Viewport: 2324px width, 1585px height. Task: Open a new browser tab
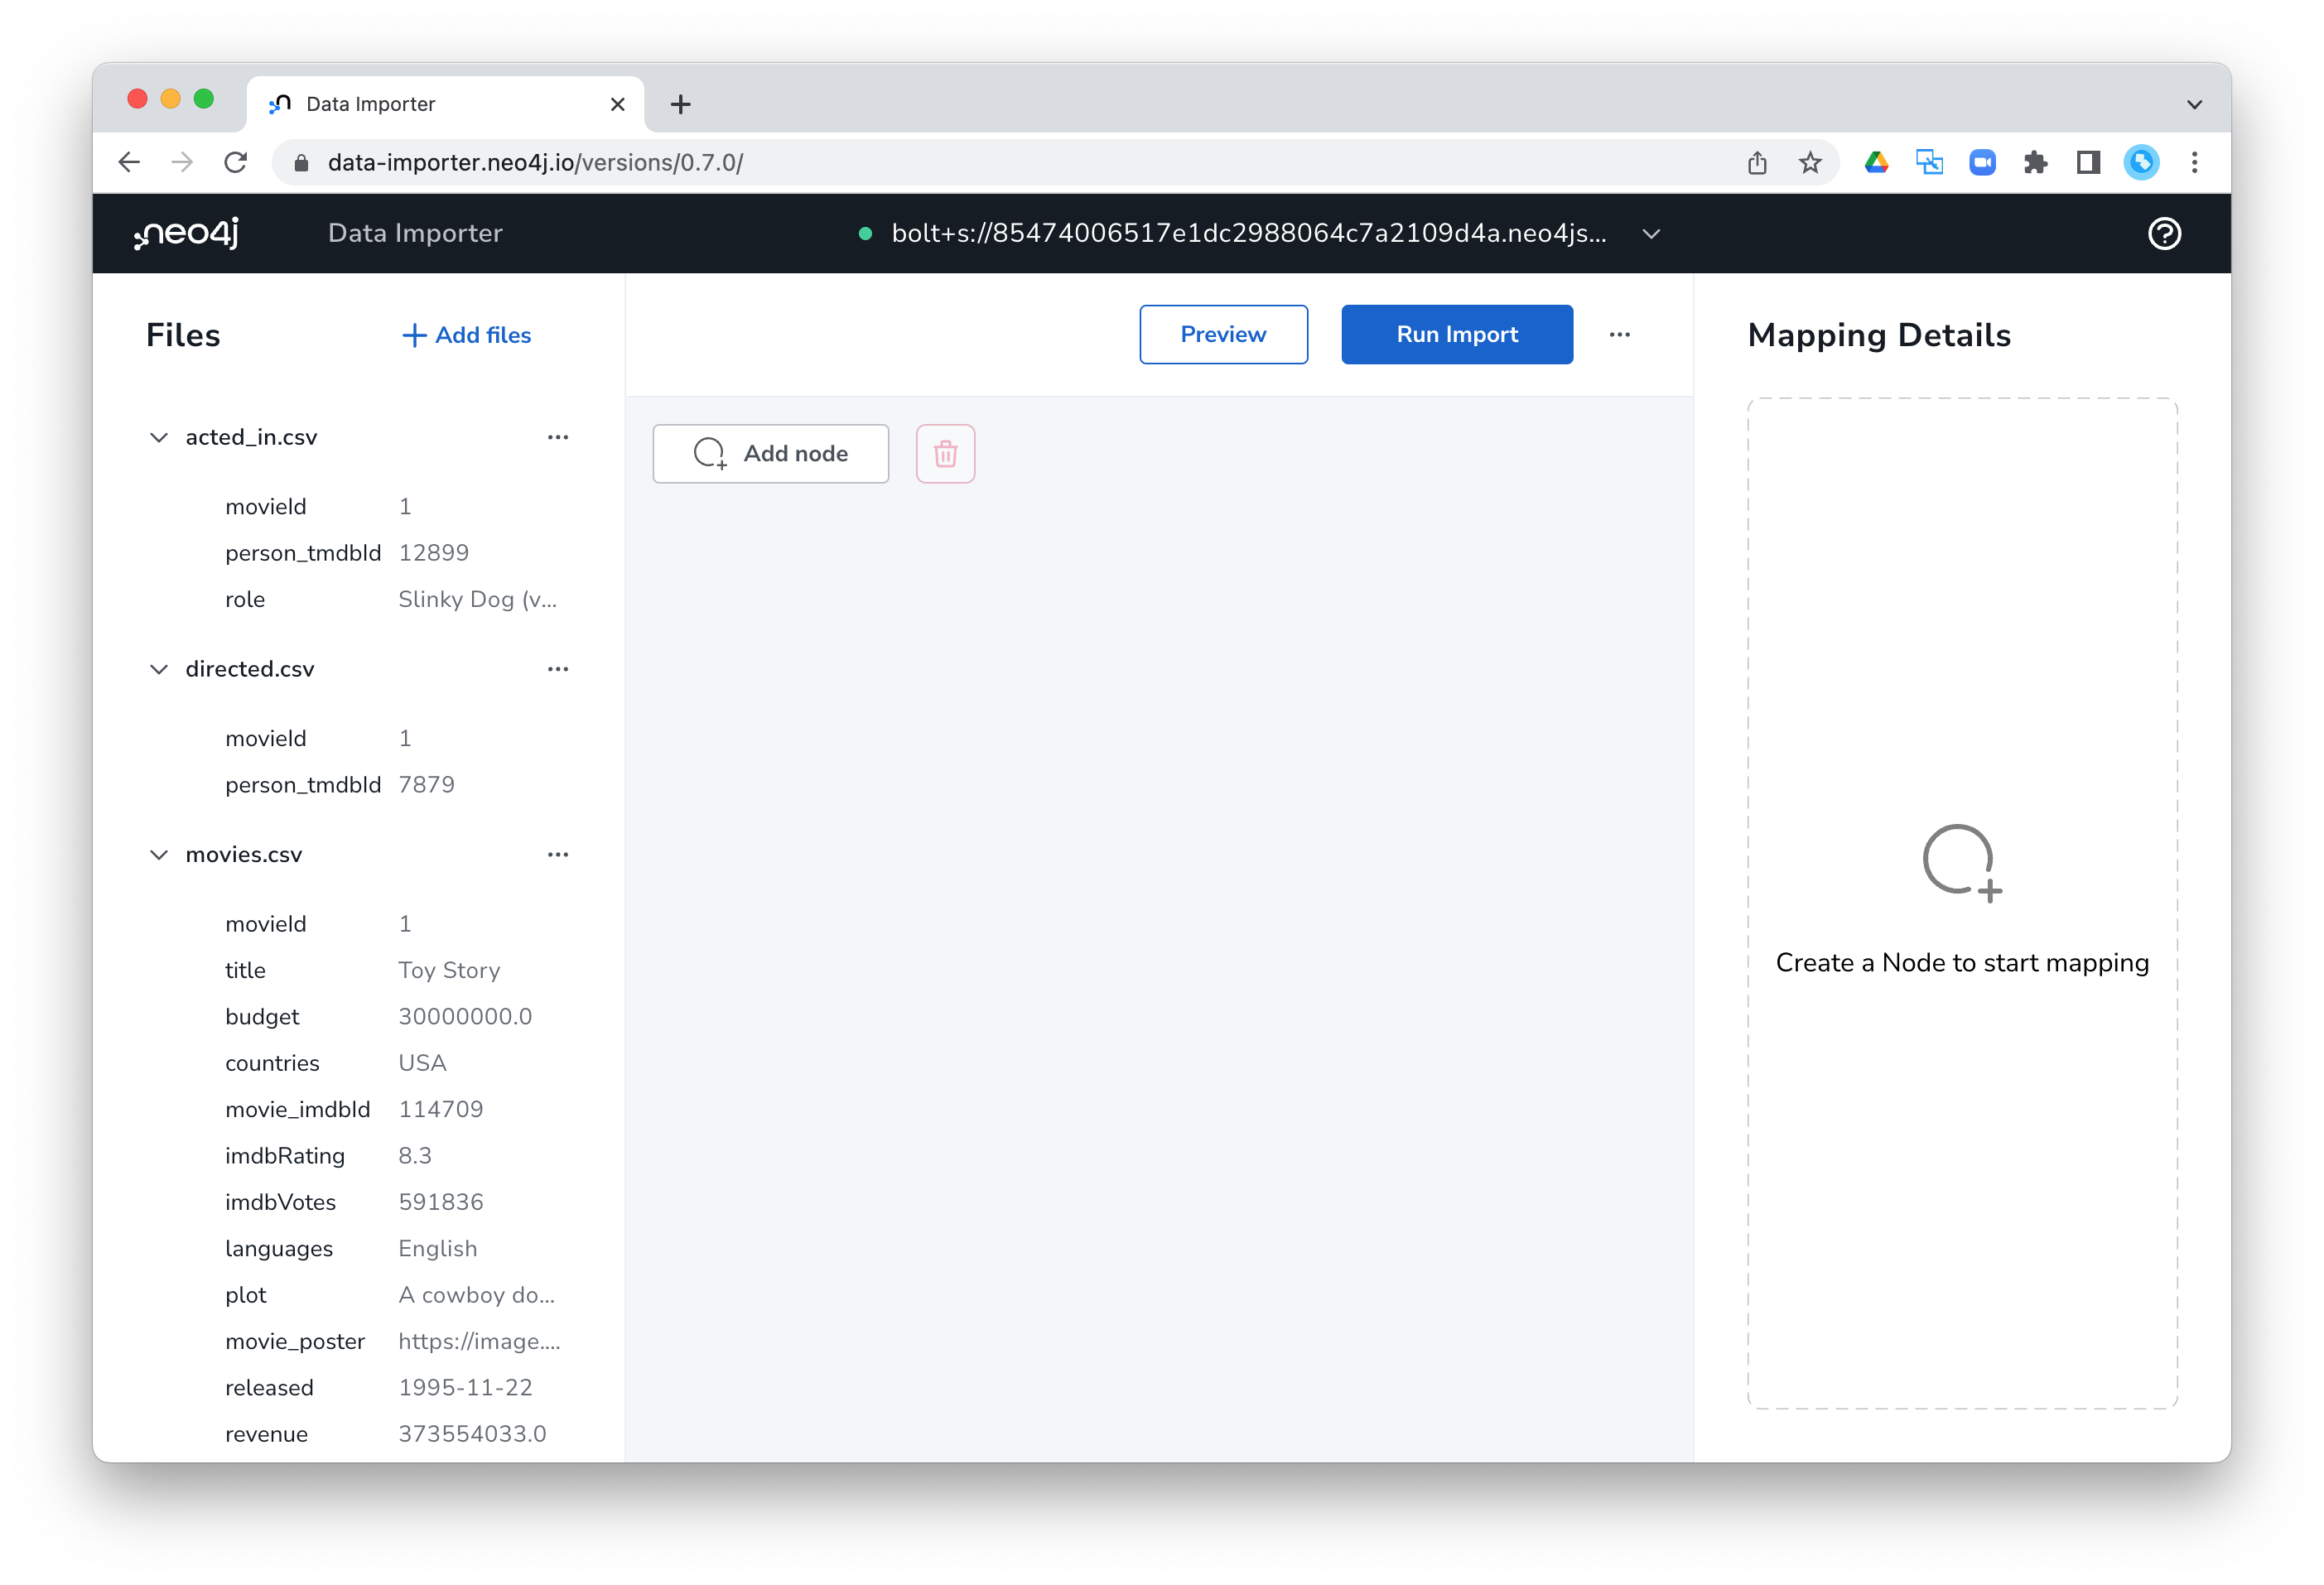[x=681, y=104]
